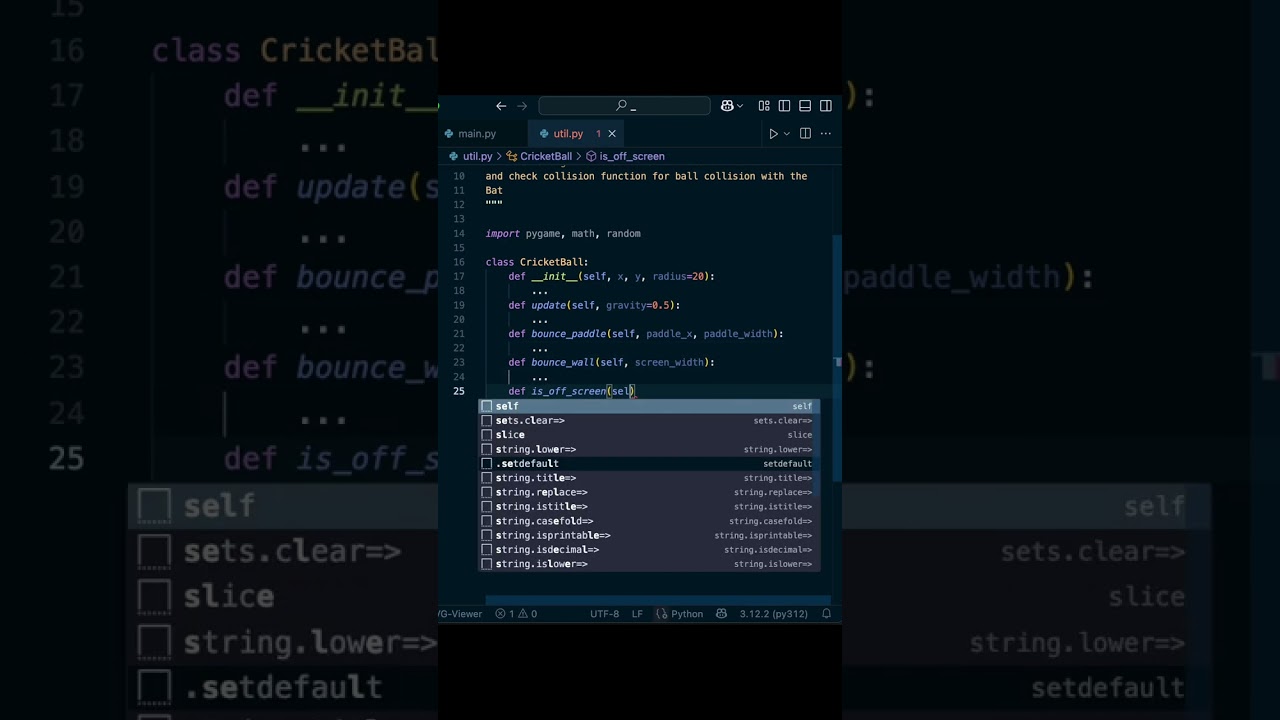Click the command center search field

(x=624, y=106)
